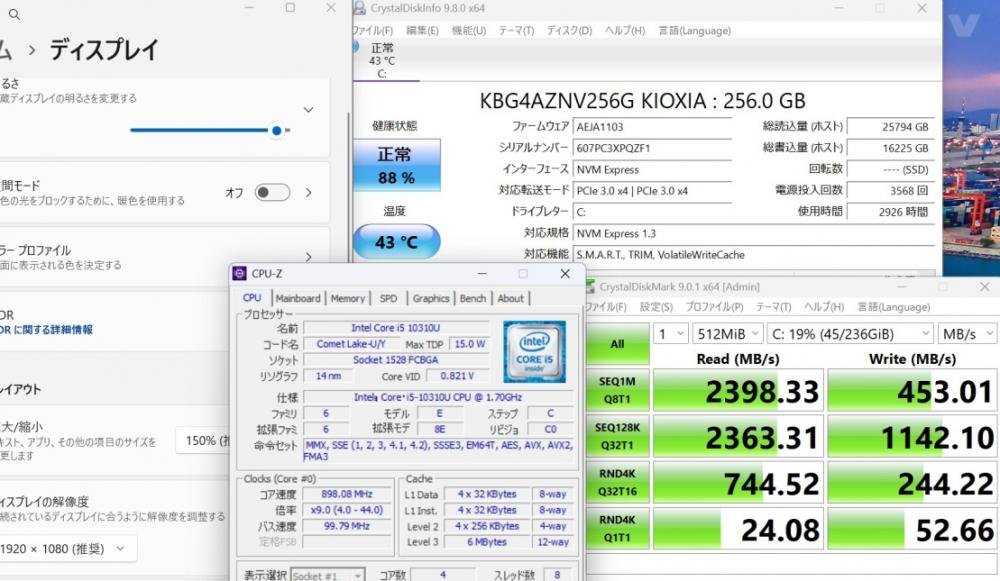The image size is (1000, 581).
Task: Click the CrystalDiskMark title bar icon
Action: click(x=590, y=287)
